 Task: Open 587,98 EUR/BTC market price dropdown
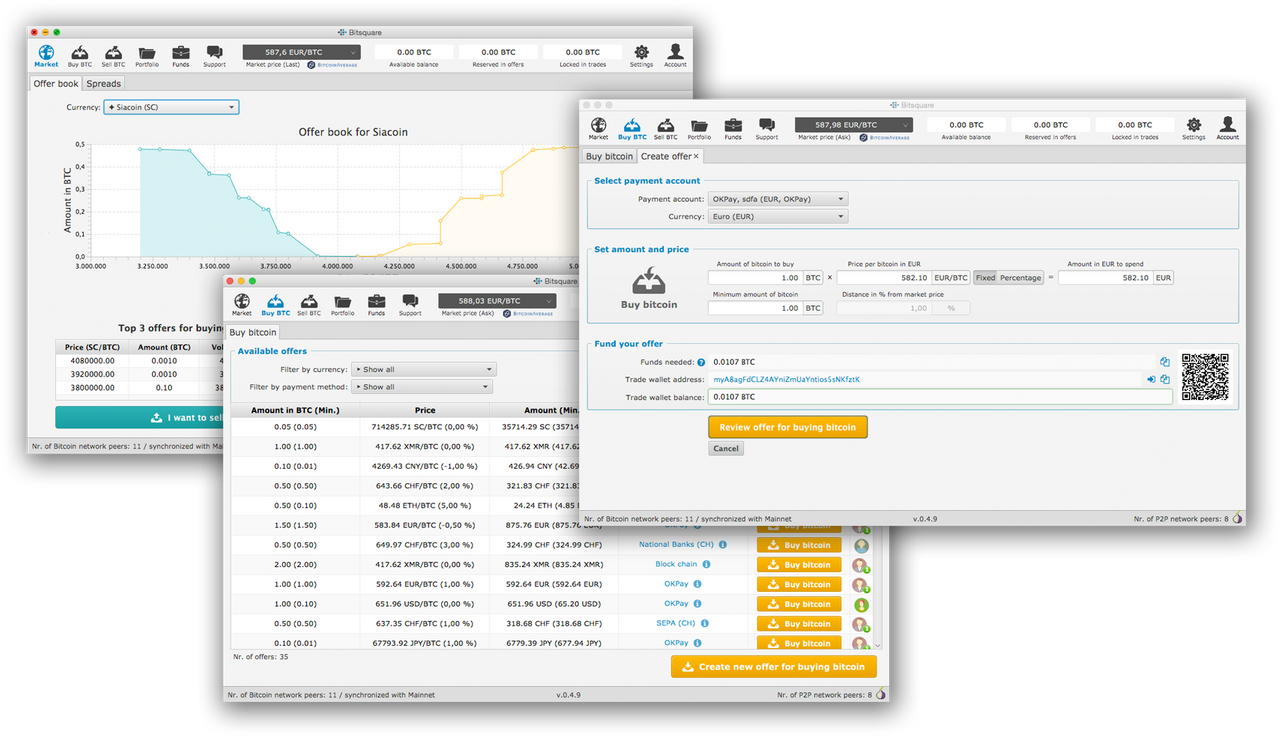click(x=853, y=125)
